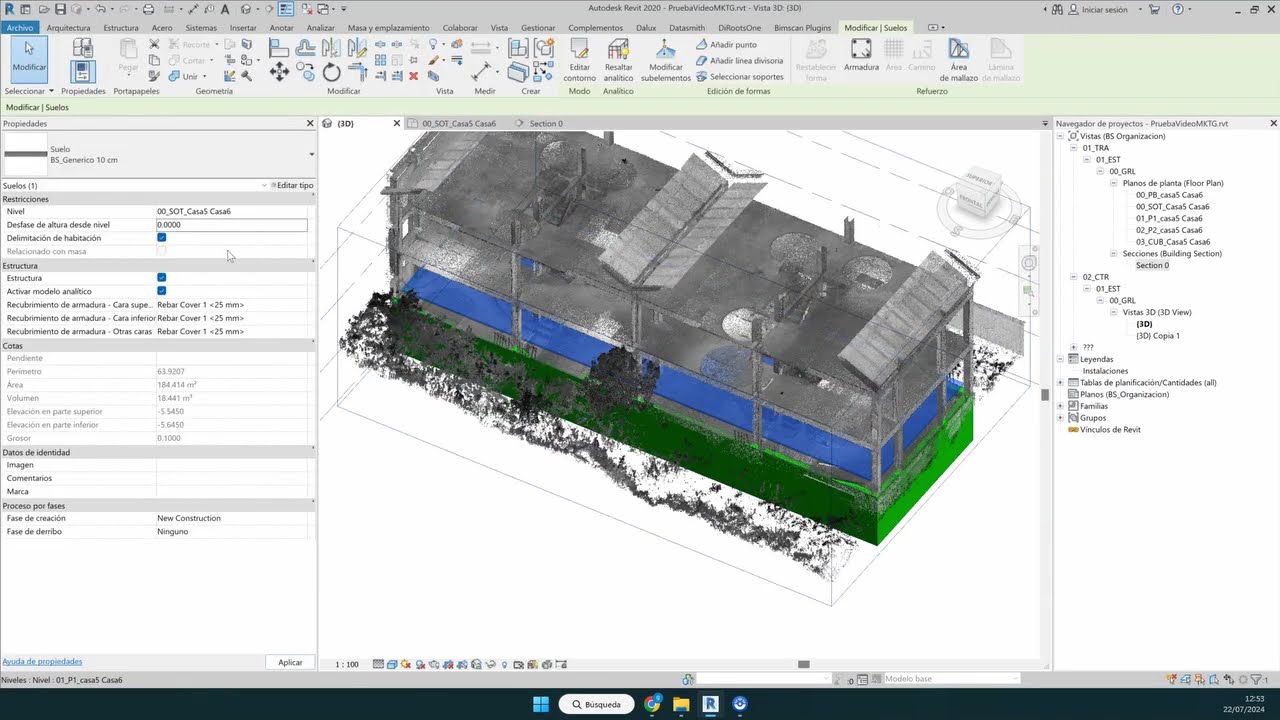Image resolution: width=1280 pixels, height=720 pixels.
Task: Click the 3D view horizontal scrollbar thumb
Action: point(803,664)
